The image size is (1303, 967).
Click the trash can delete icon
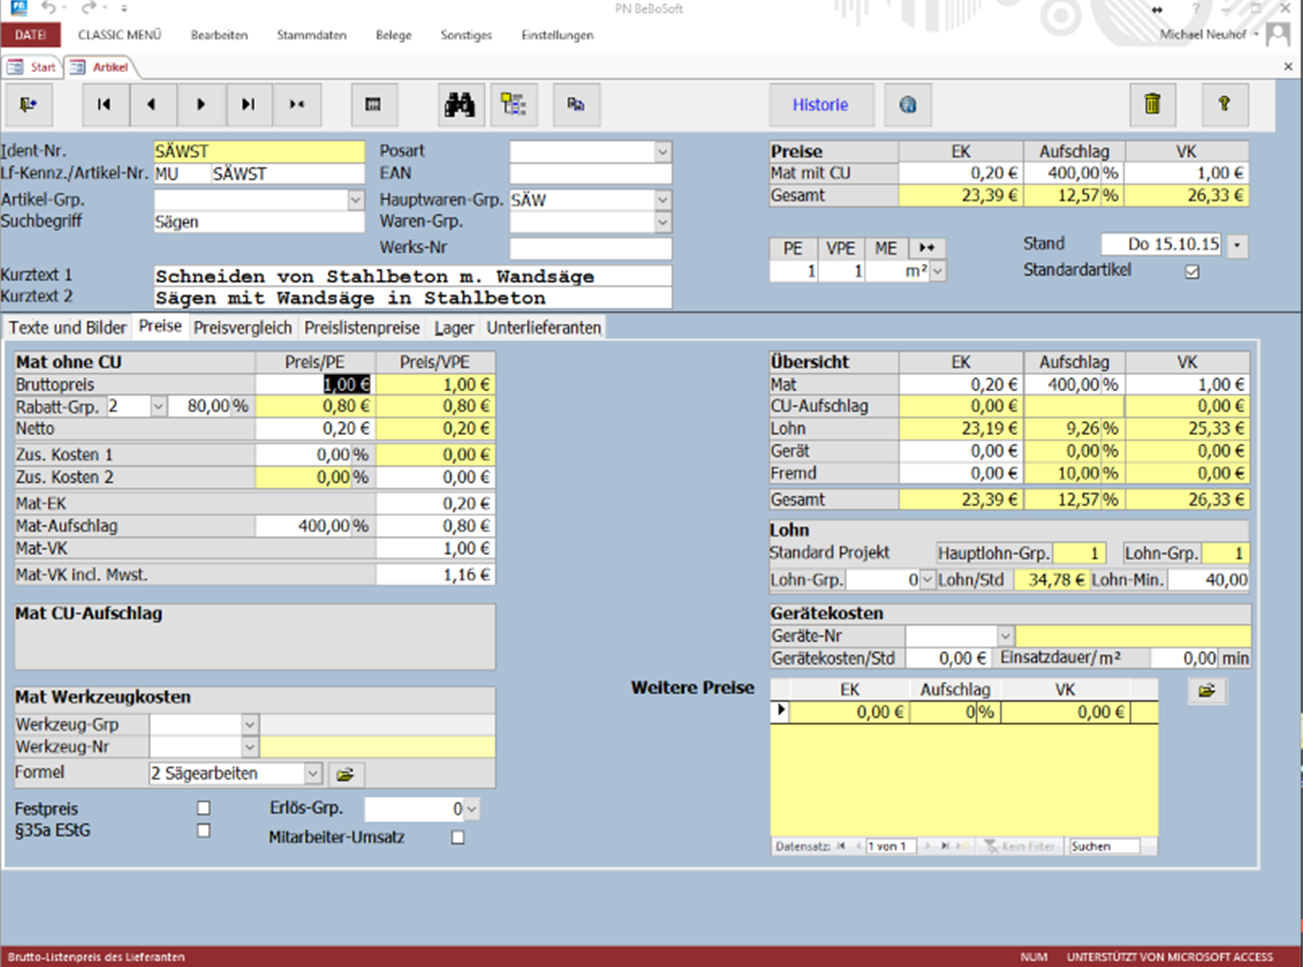point(1152,105)
